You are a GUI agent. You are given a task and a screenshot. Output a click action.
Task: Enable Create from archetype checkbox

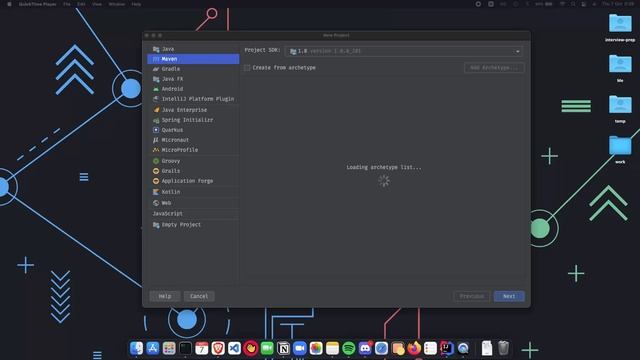tap(247, 68)
